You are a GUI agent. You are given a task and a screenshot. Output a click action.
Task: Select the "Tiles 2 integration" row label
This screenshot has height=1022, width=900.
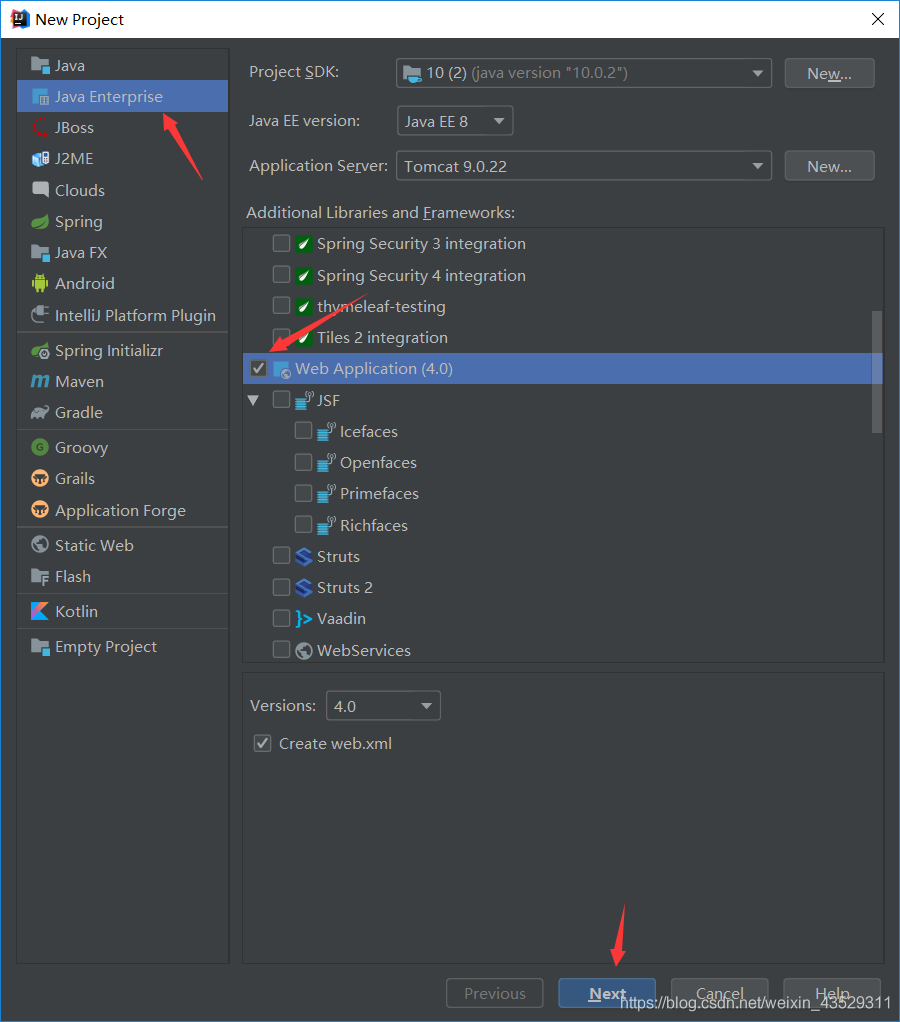click(382, 338)
